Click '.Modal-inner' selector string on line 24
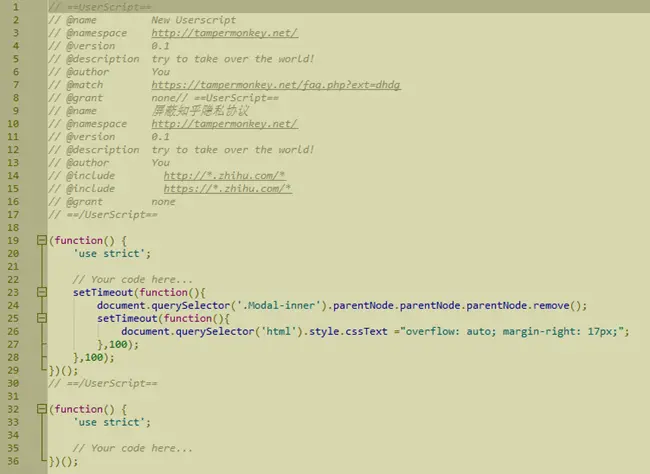 [x=279, y=305]
